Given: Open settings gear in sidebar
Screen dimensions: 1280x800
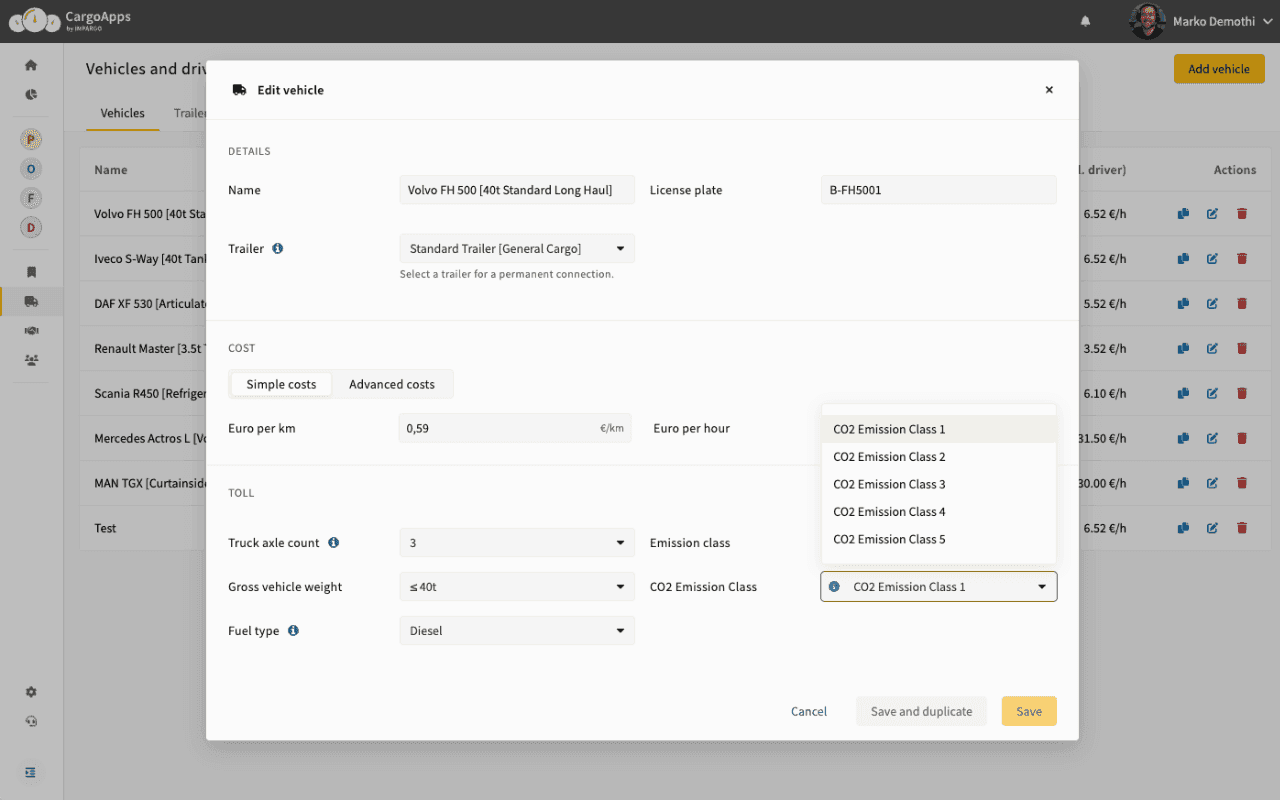Looking at the screenshot, I should pyautogui.click(x=31, y=692).
